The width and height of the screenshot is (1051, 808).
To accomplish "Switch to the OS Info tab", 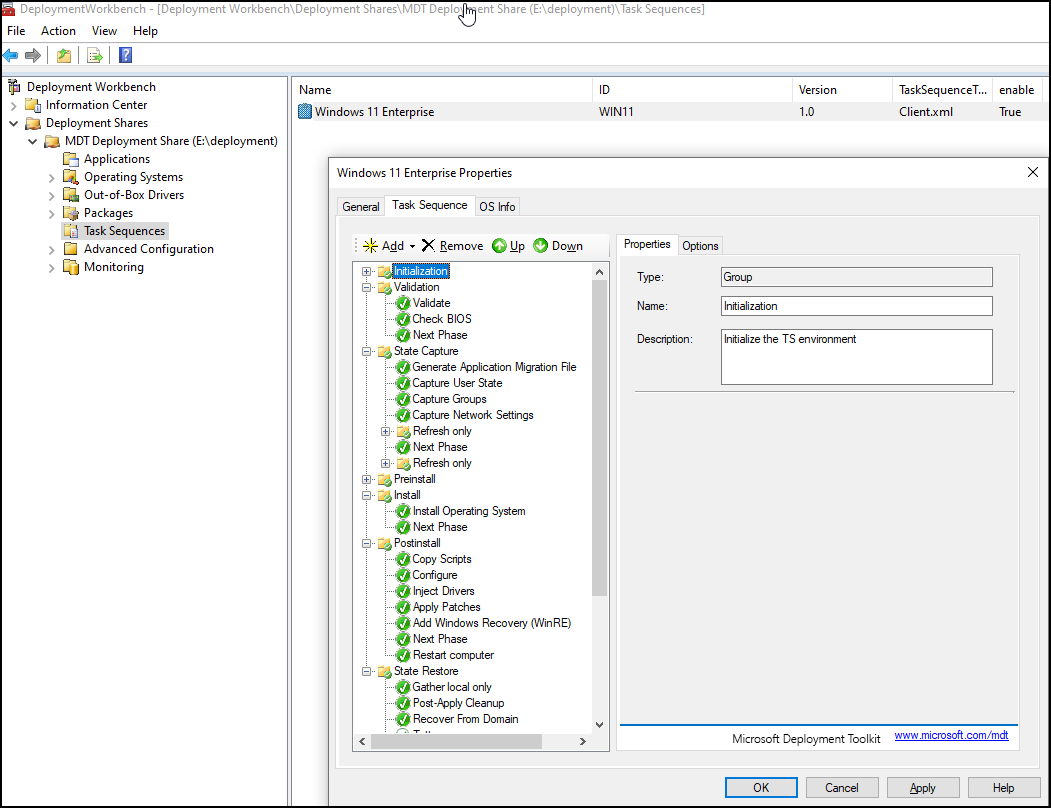I will [497, 206].
